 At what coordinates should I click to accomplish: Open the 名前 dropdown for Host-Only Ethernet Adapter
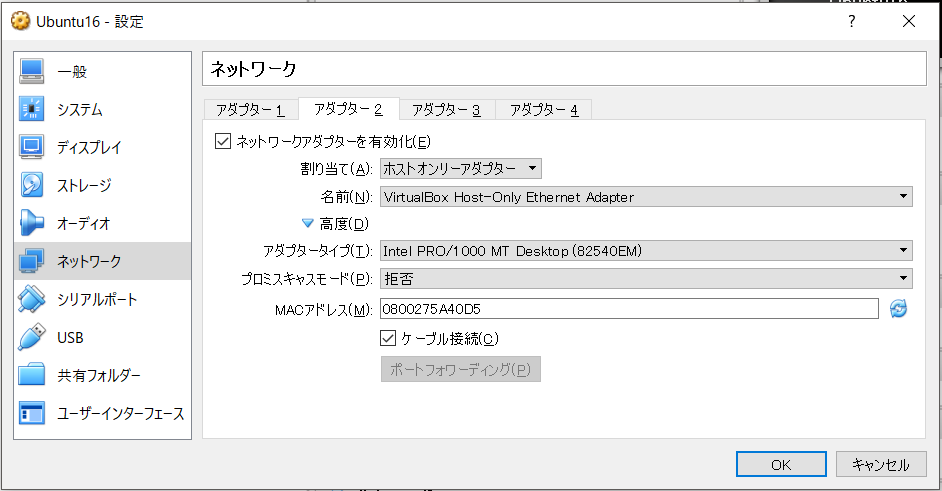coord(646,197)
